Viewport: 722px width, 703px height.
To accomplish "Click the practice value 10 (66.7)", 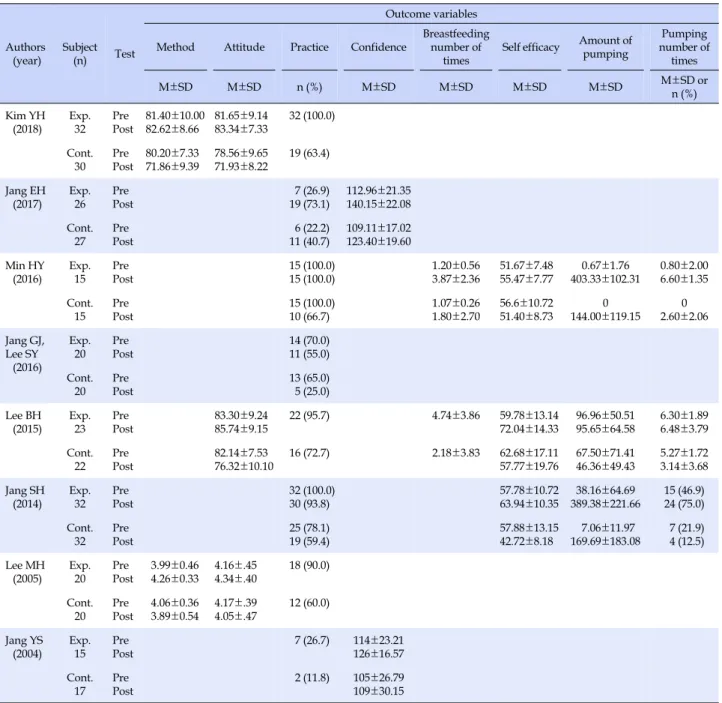I will pos(309,317).
